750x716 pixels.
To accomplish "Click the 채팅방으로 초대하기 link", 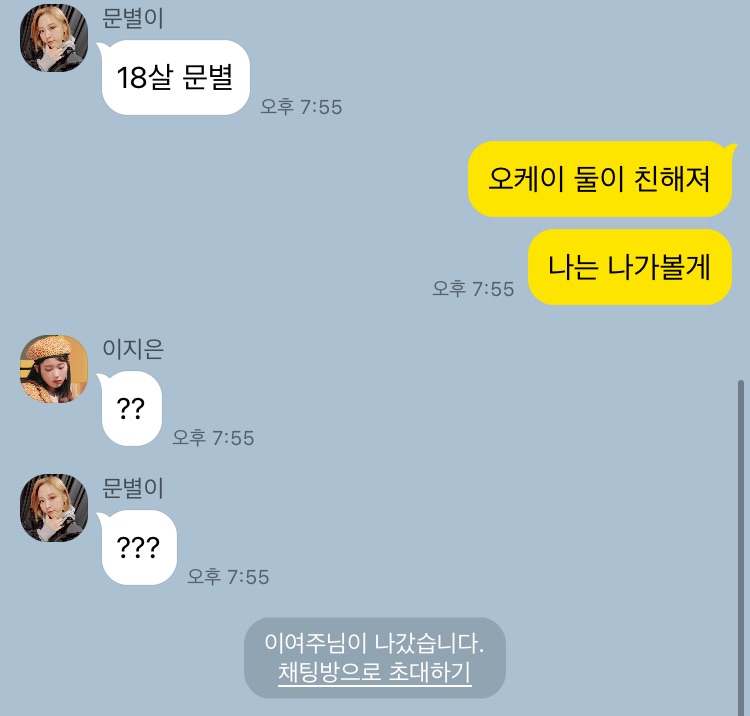I will coord(375,672).
